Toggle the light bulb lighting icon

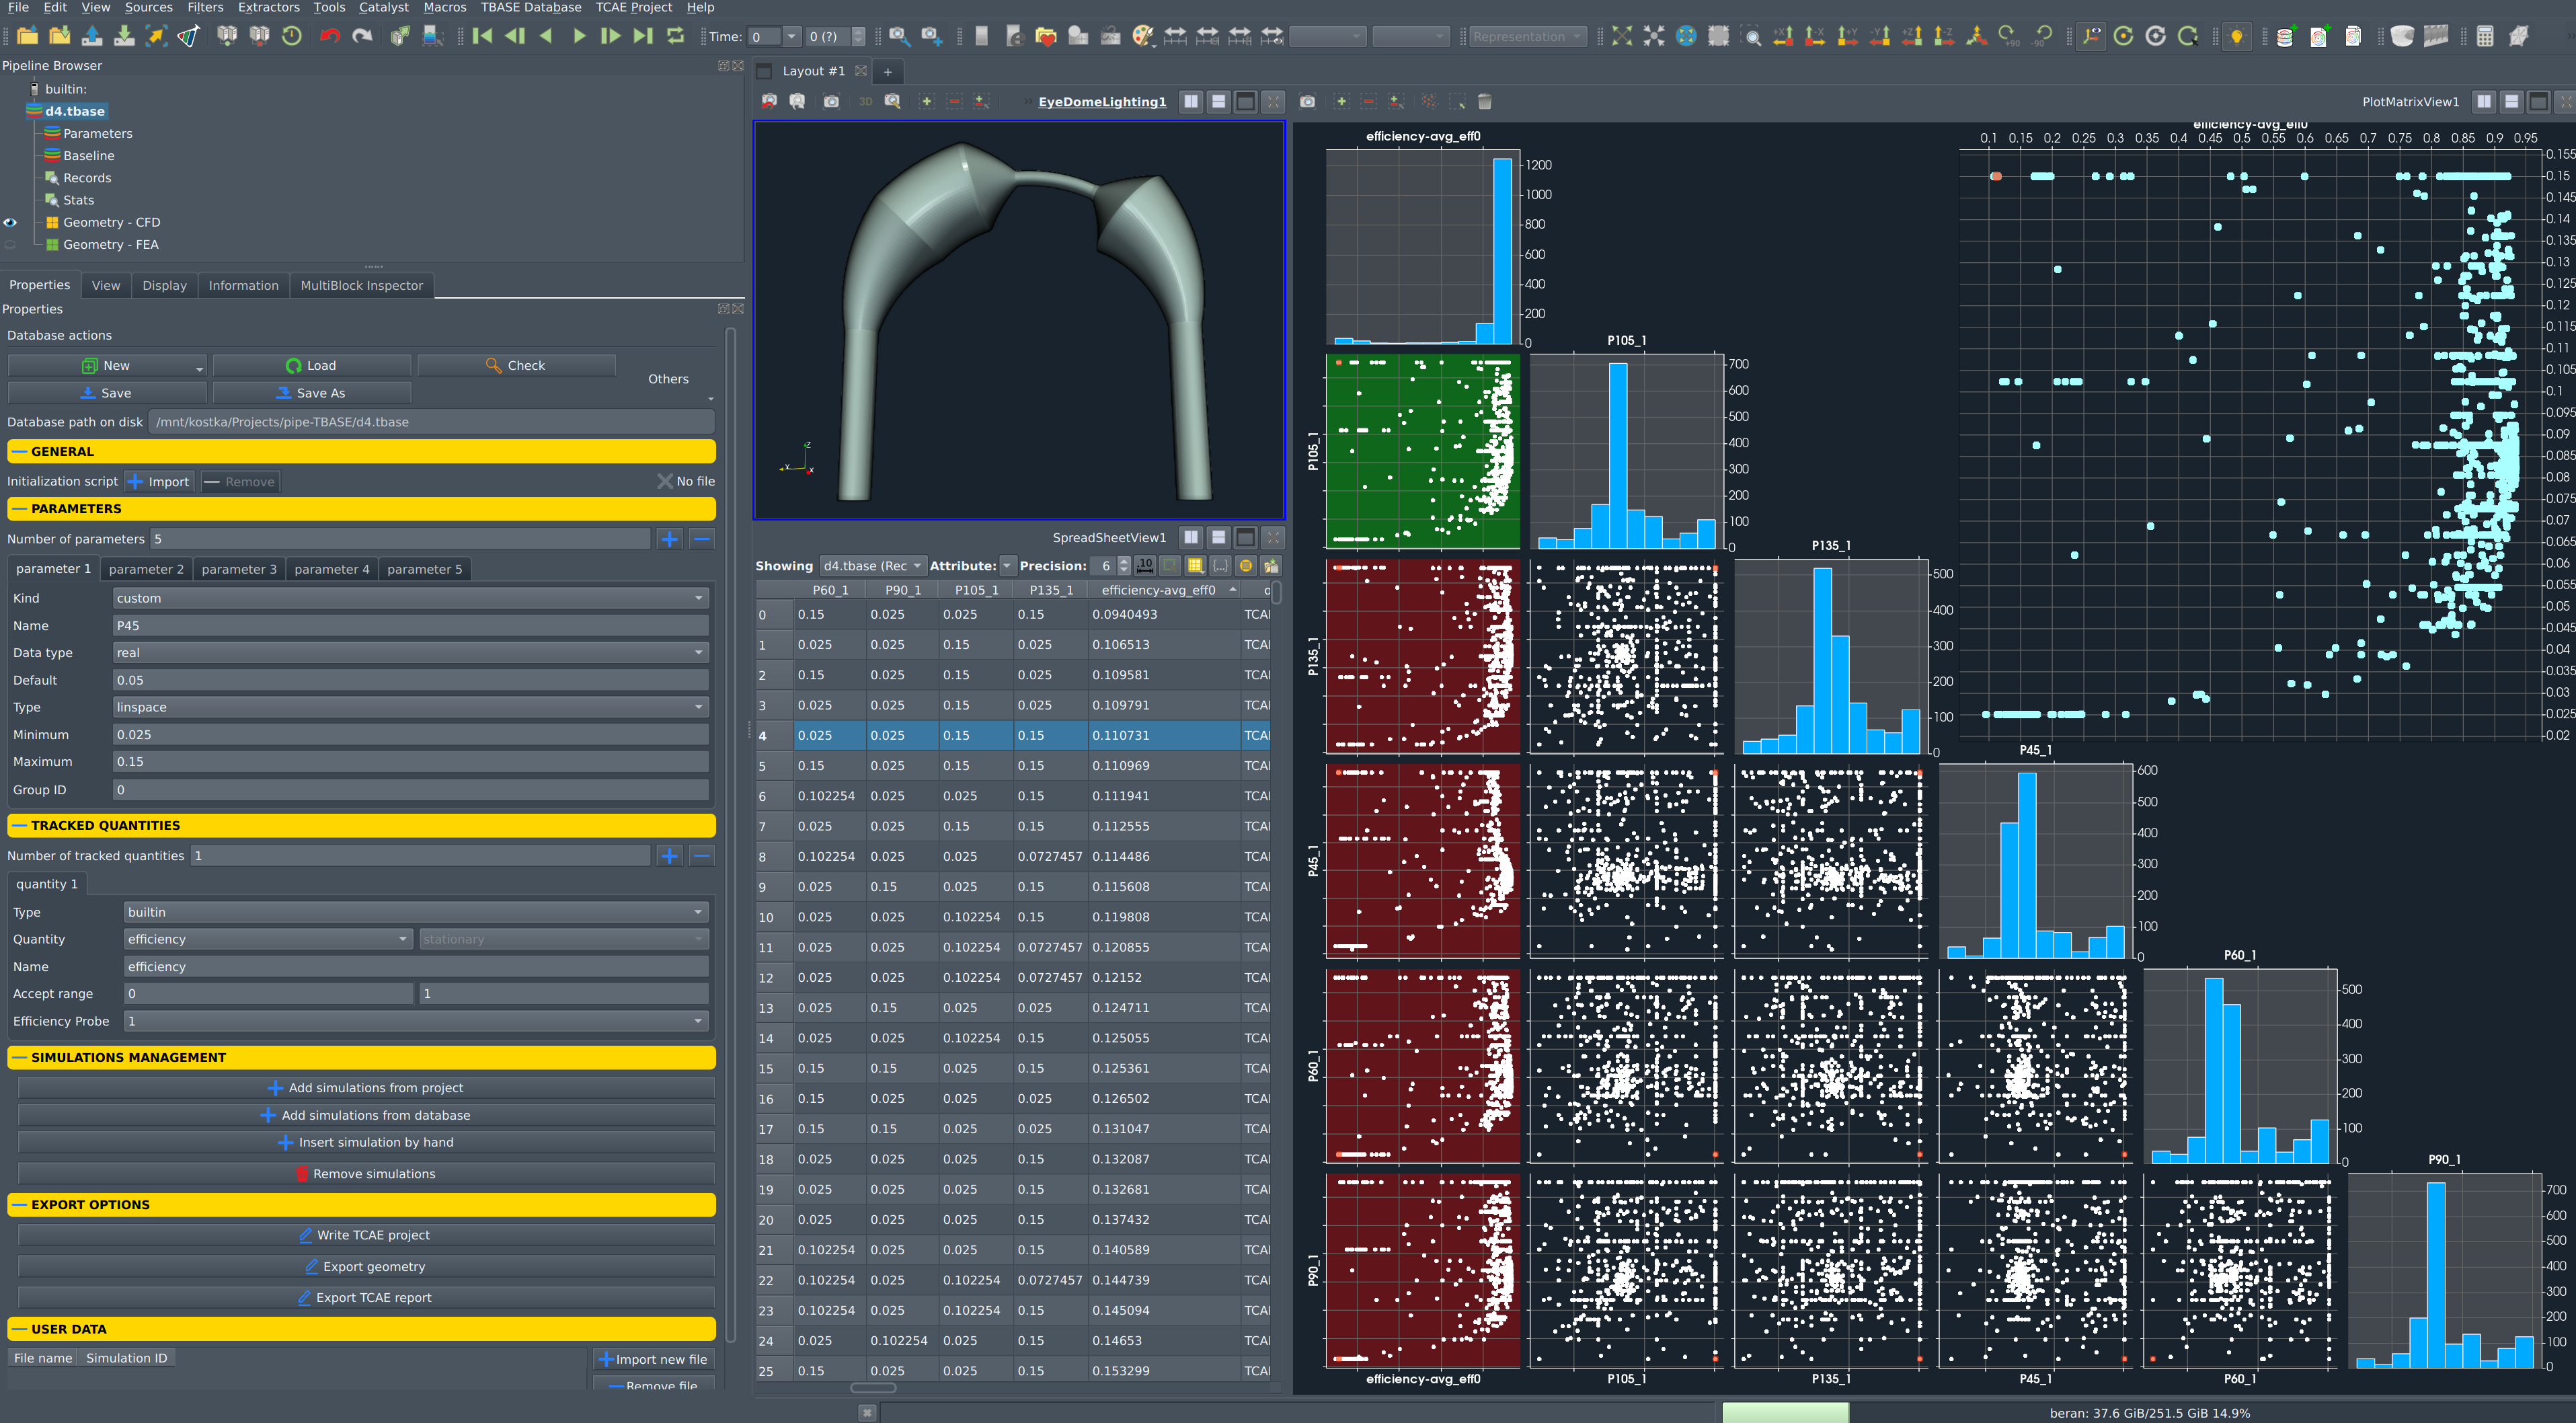(2237, 37)
